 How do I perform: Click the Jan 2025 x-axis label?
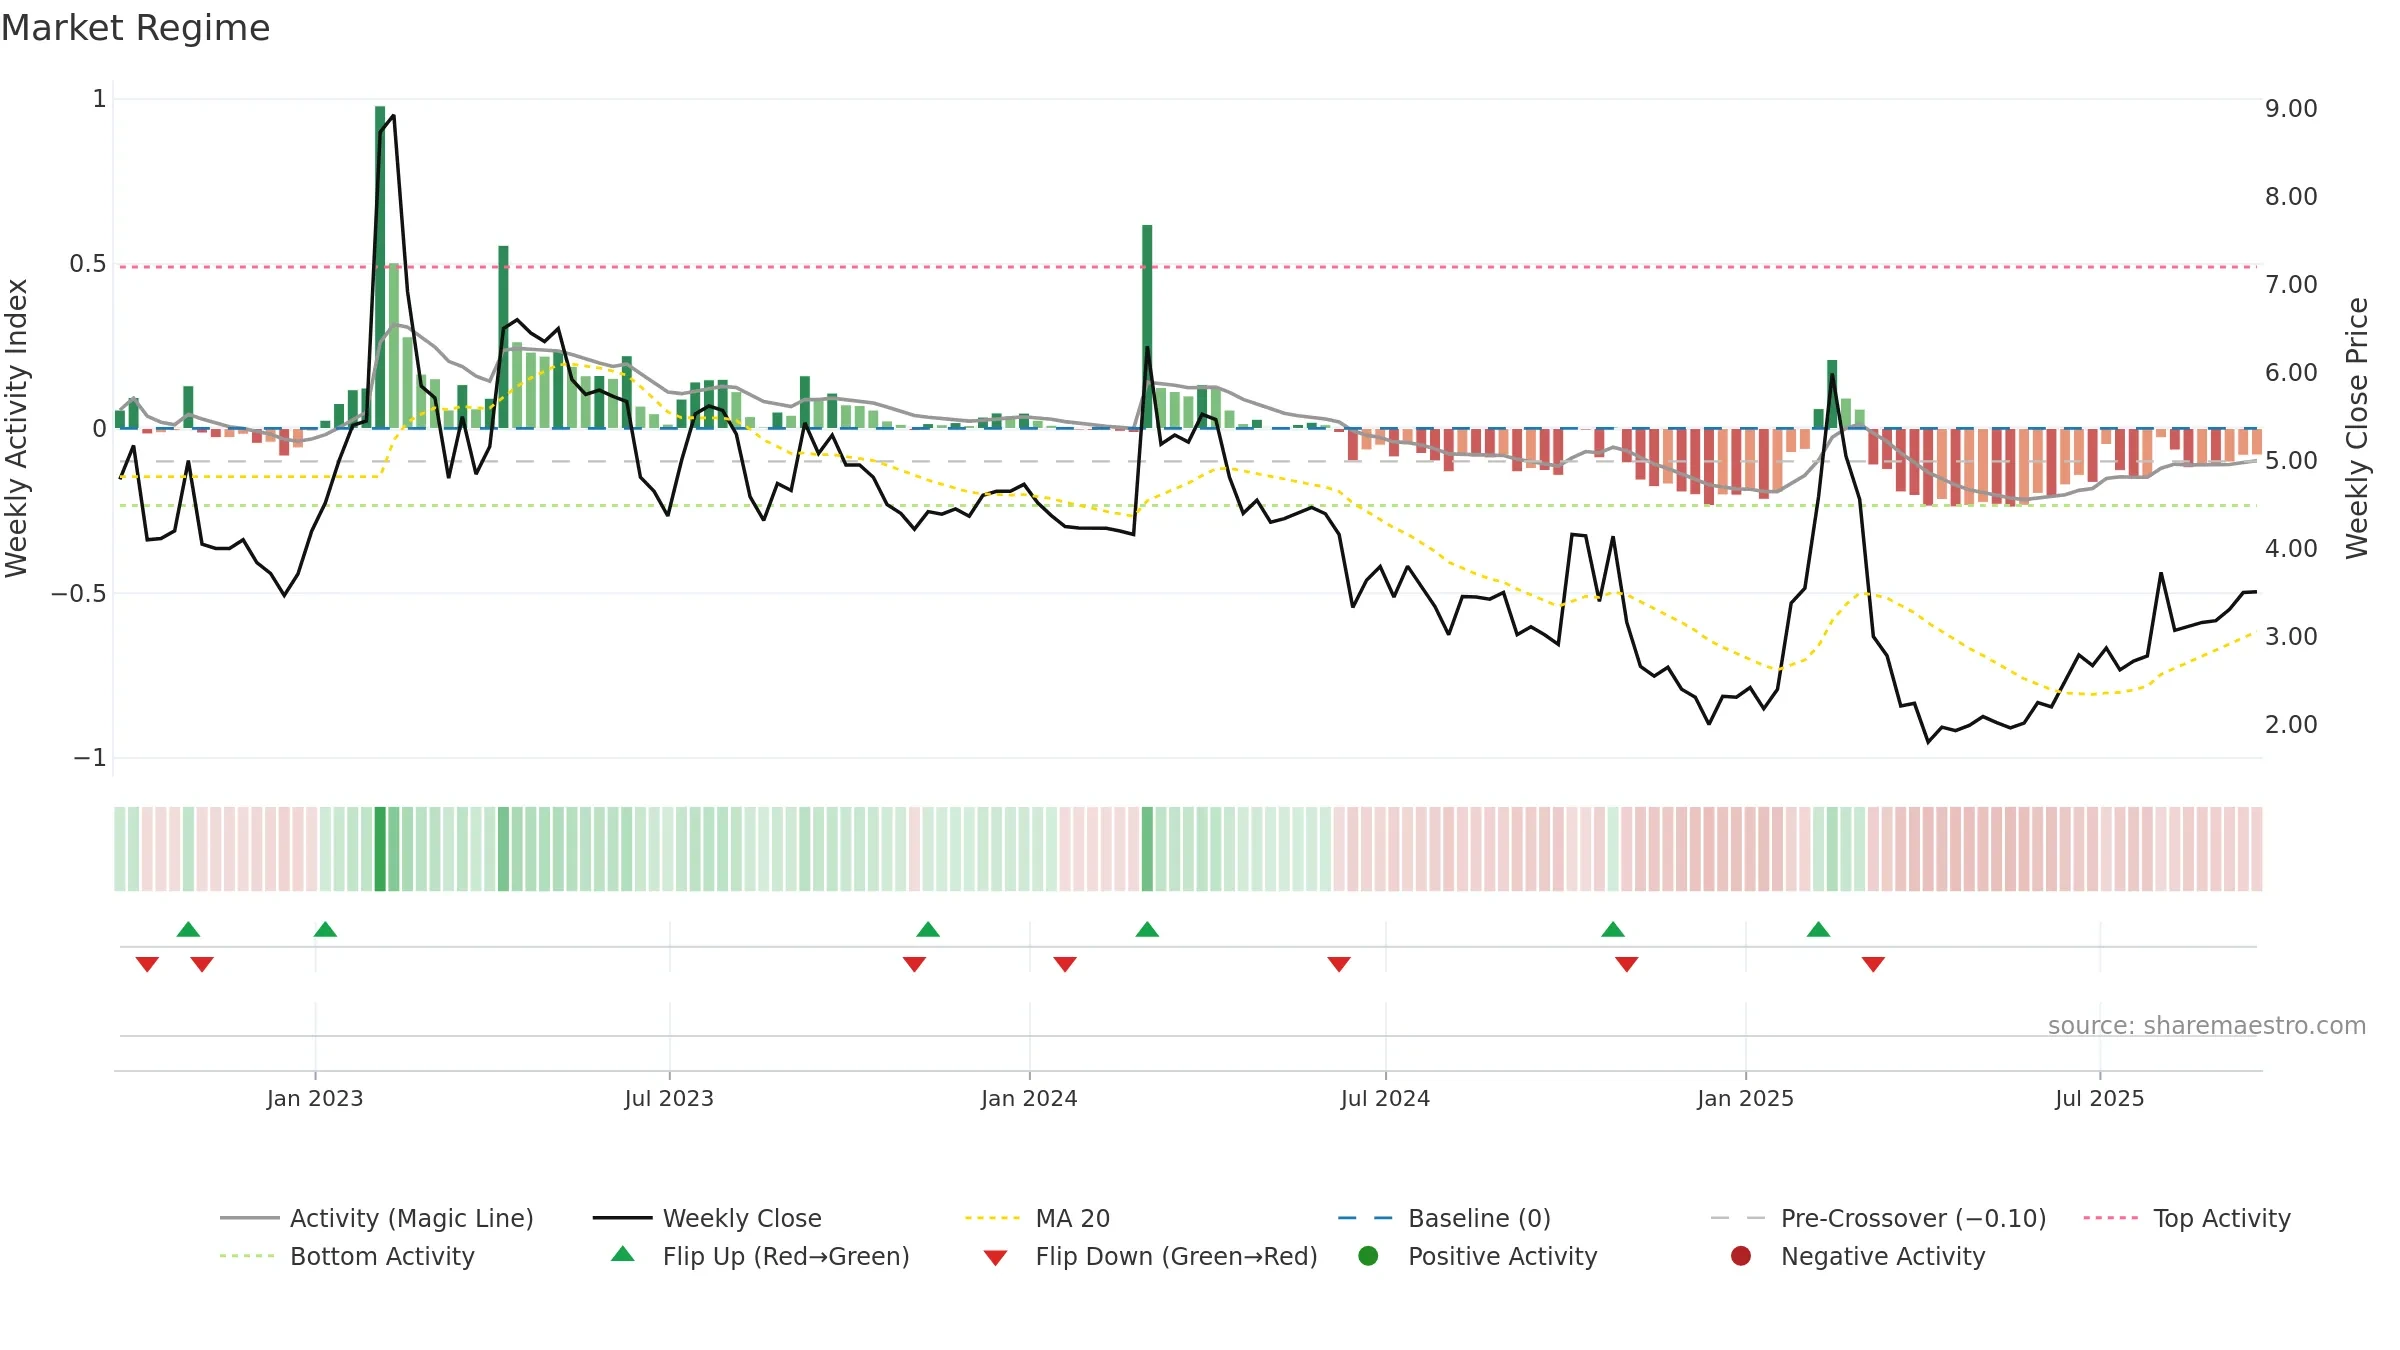(1745, 1098)
